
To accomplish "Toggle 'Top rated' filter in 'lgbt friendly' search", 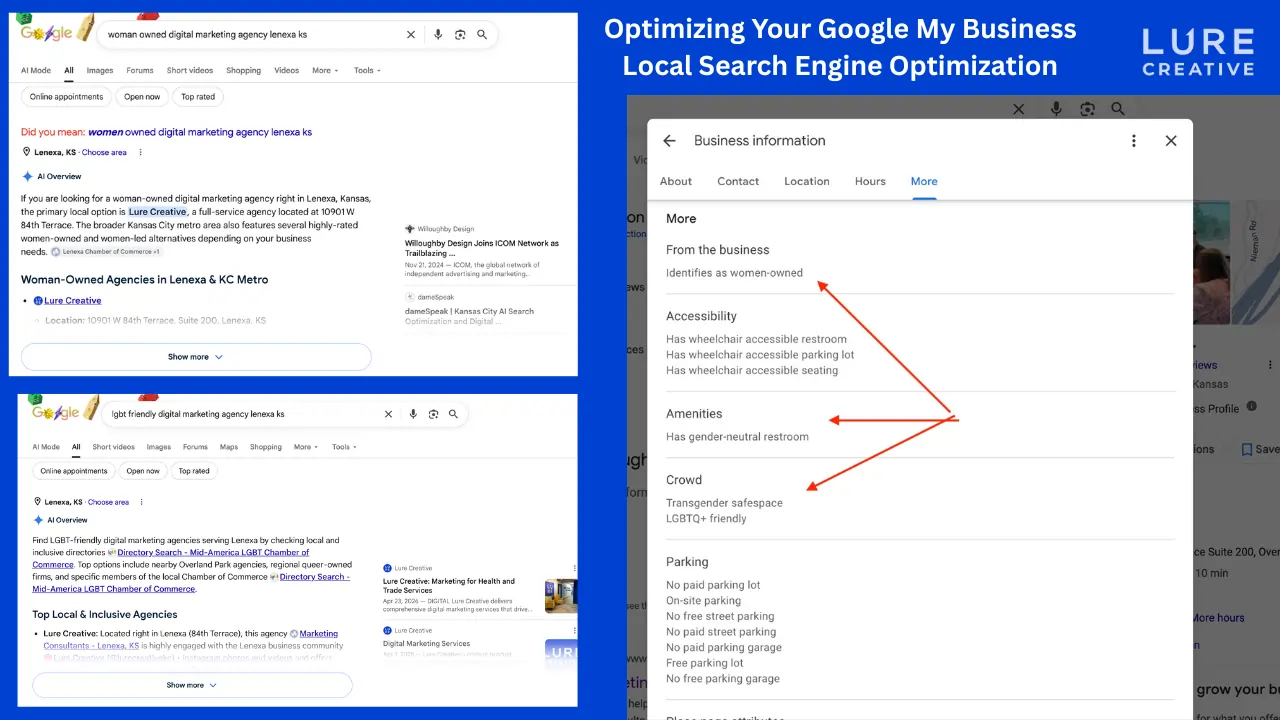I will (194, 471).
